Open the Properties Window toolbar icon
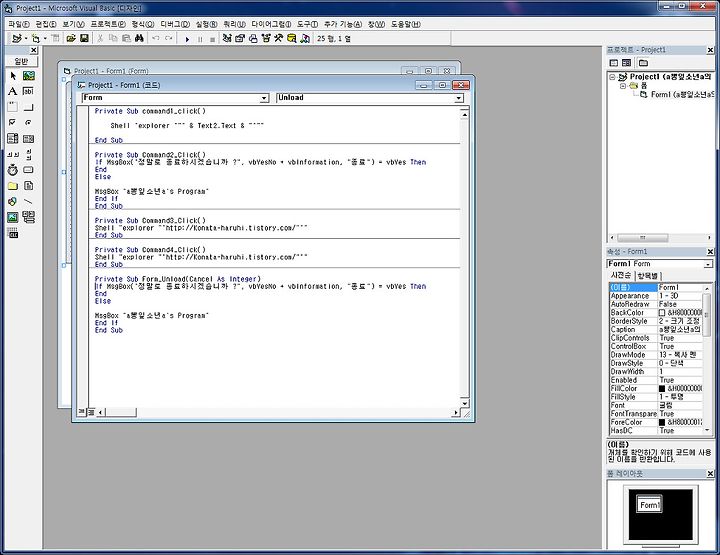The height and width of the screenshot is (555, 720). tap(240, 39)
